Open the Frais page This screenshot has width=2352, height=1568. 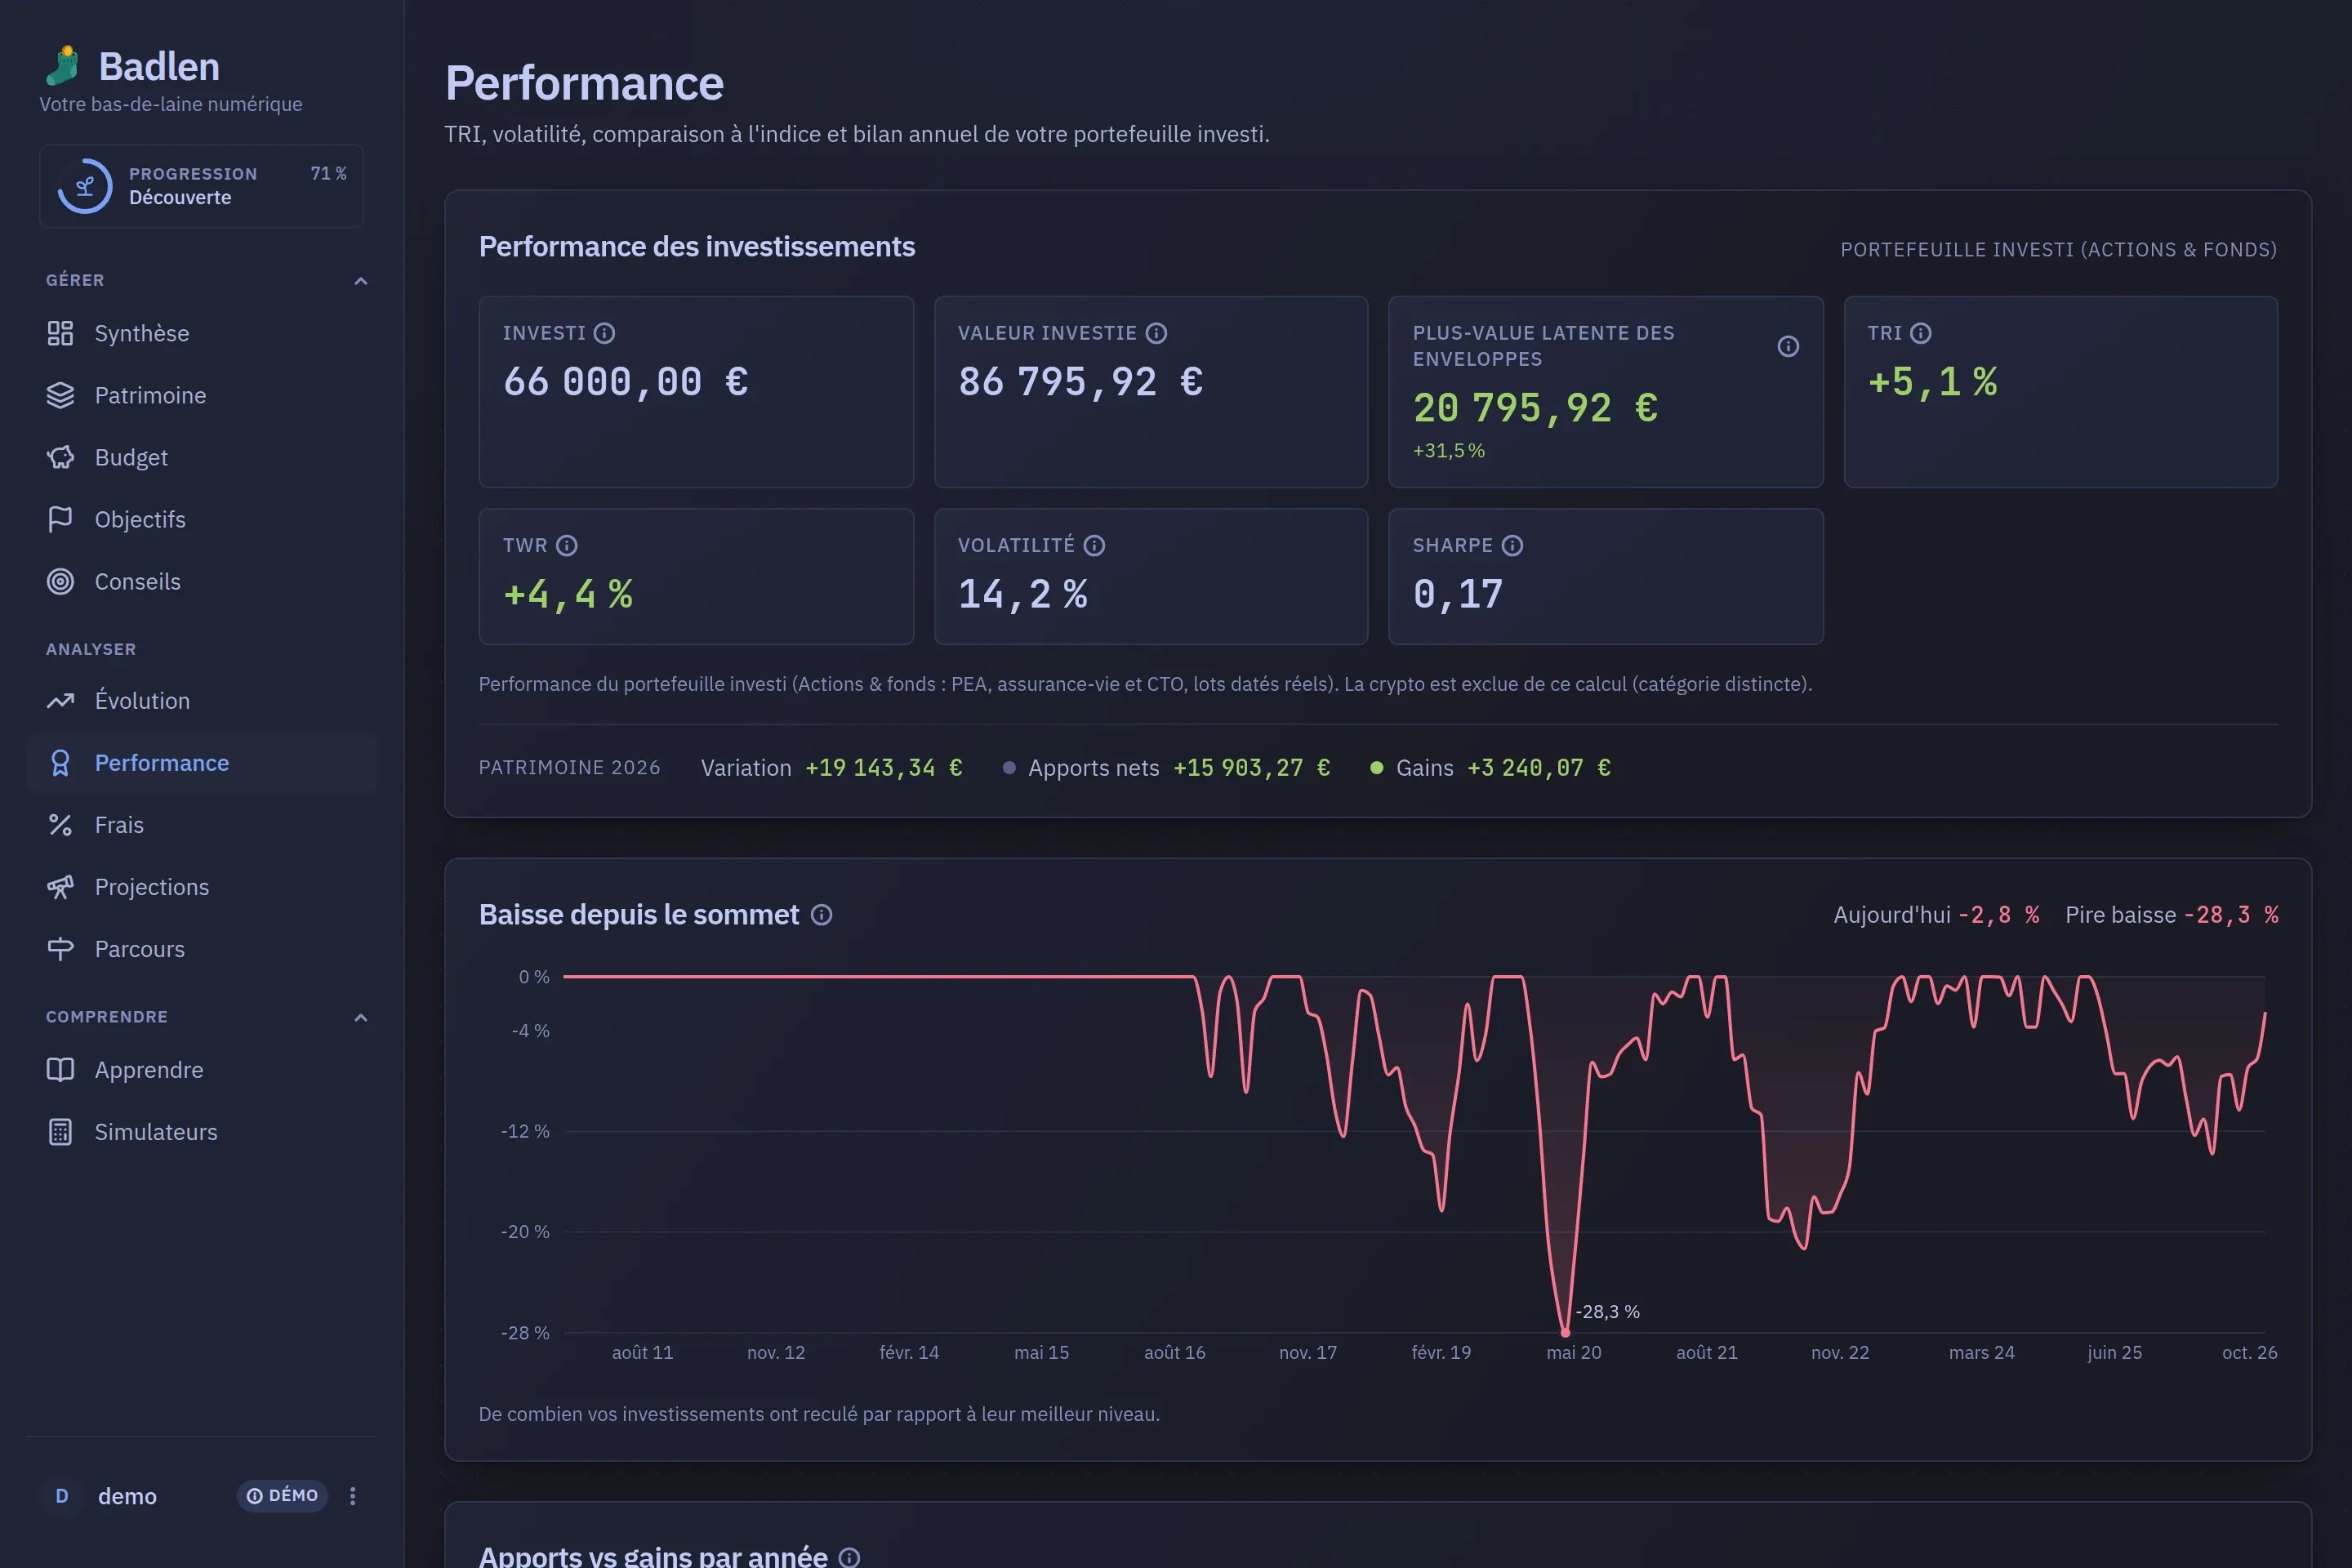[x=202, y=825]
